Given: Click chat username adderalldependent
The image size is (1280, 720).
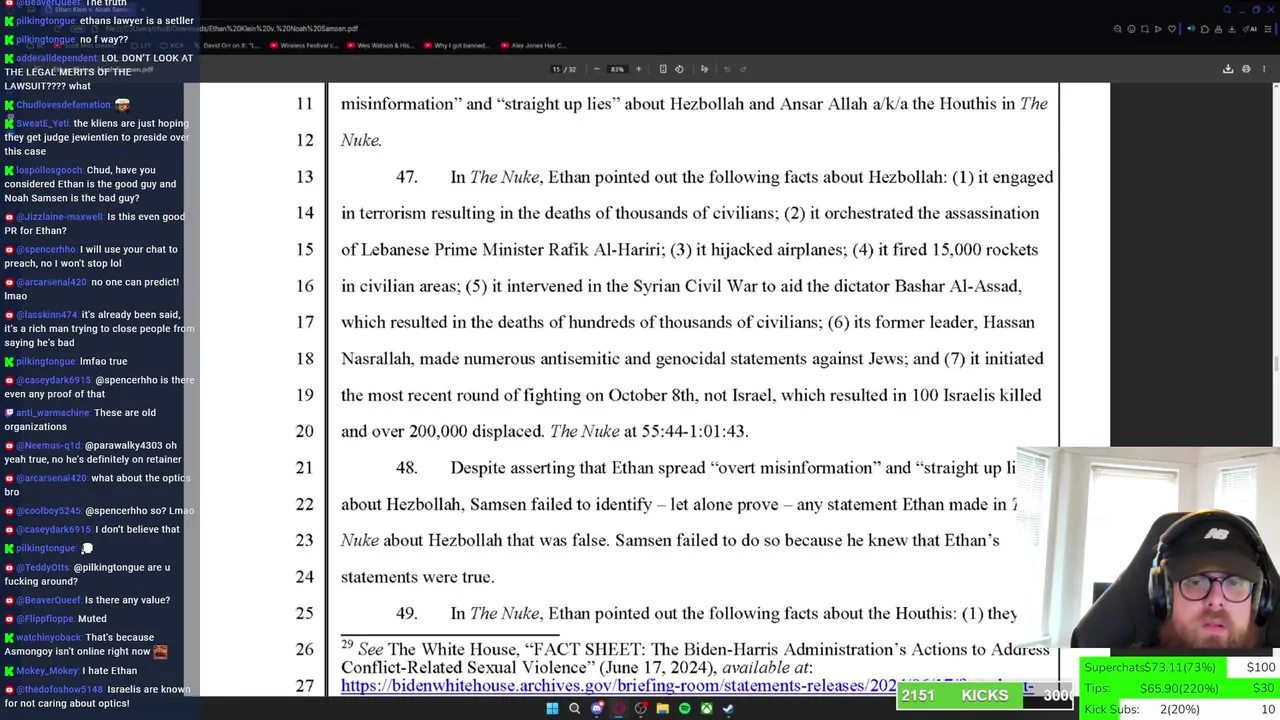Looking at the screenshot, I should click(x=57, y=58).
